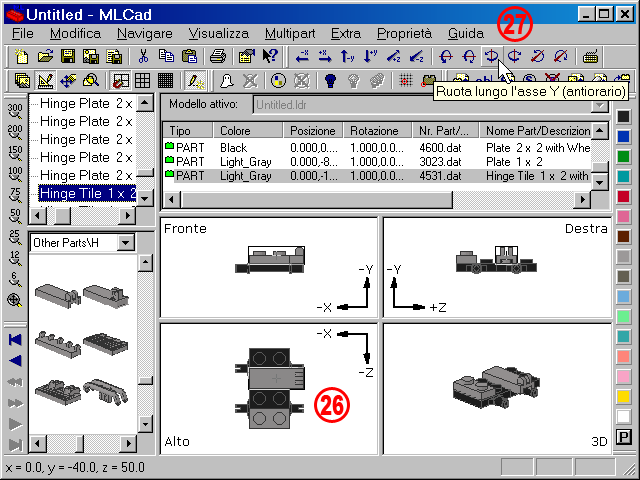Open the Visualizza menu
Image resolution: width=640 pixels, height=480 pixels.
pos(218,33)
